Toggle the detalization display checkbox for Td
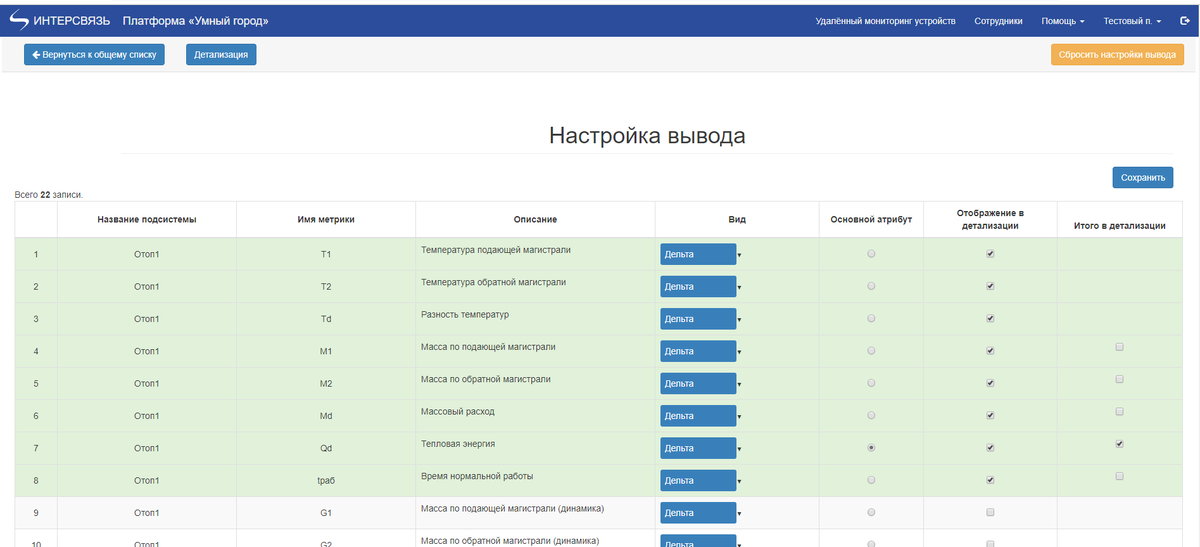Viewport: 1200px width, 547px height. [x=990, y=318]
